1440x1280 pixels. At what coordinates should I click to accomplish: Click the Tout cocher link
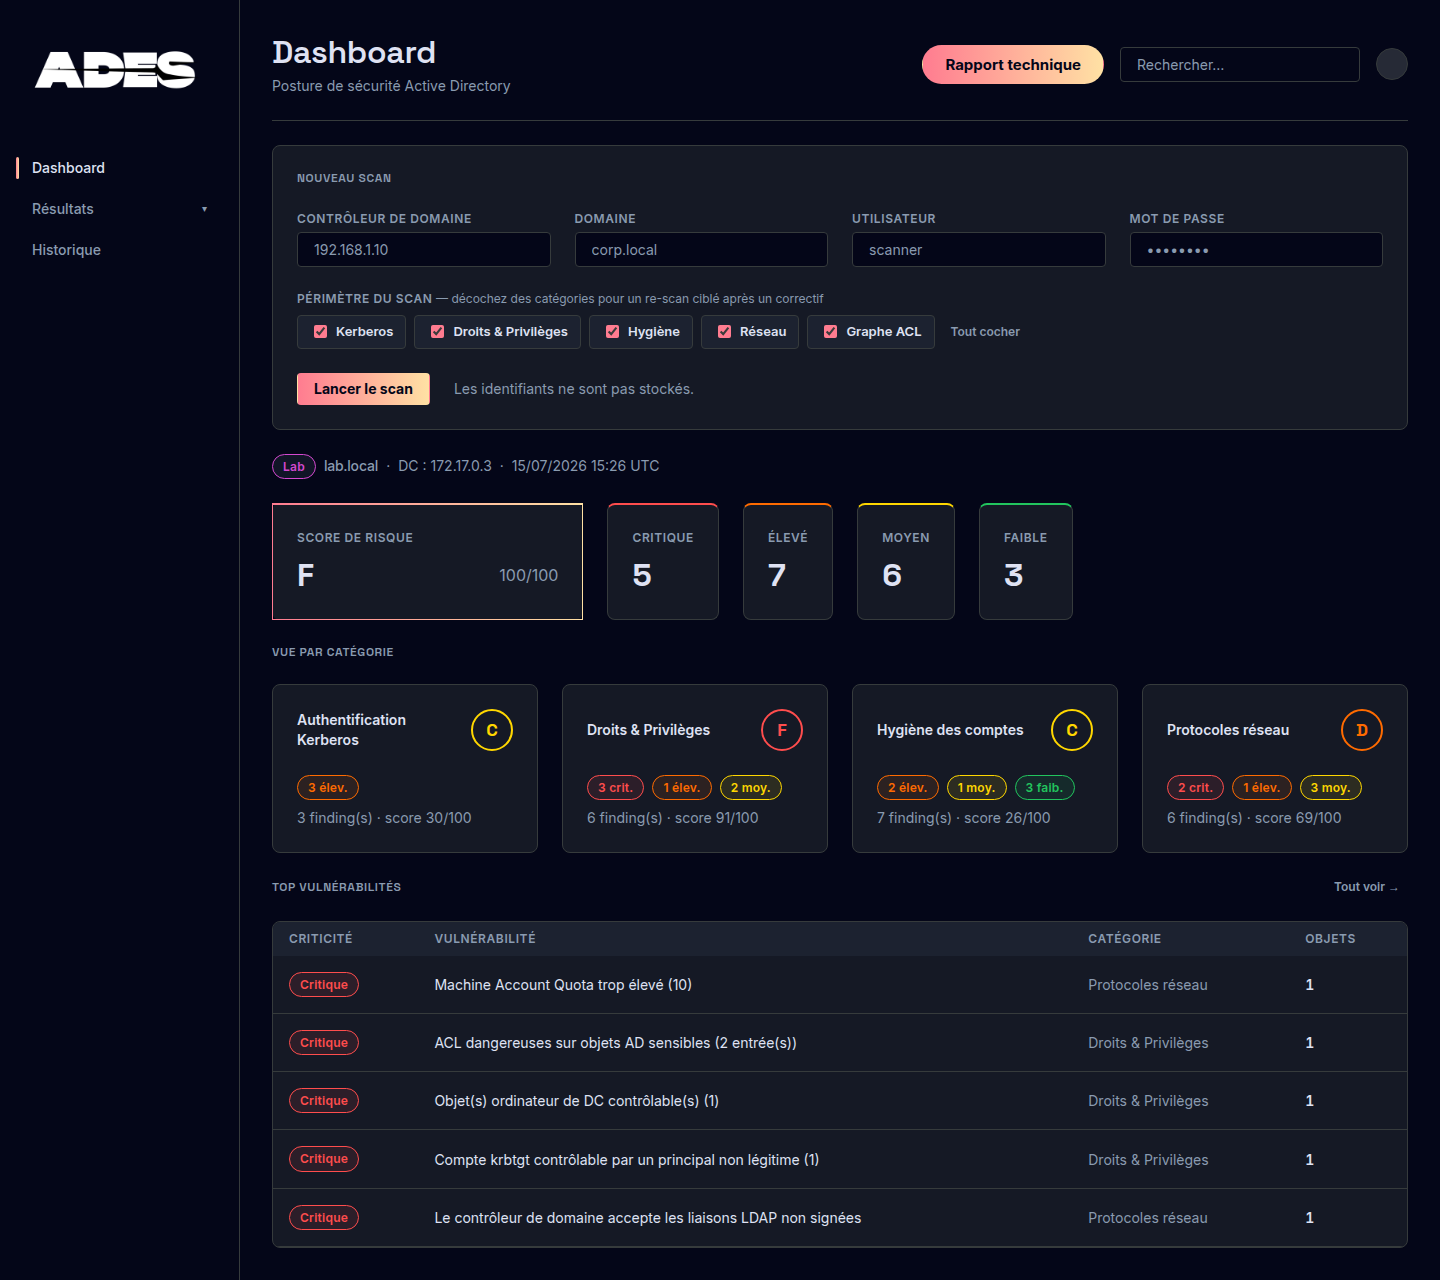coord(985,332)
